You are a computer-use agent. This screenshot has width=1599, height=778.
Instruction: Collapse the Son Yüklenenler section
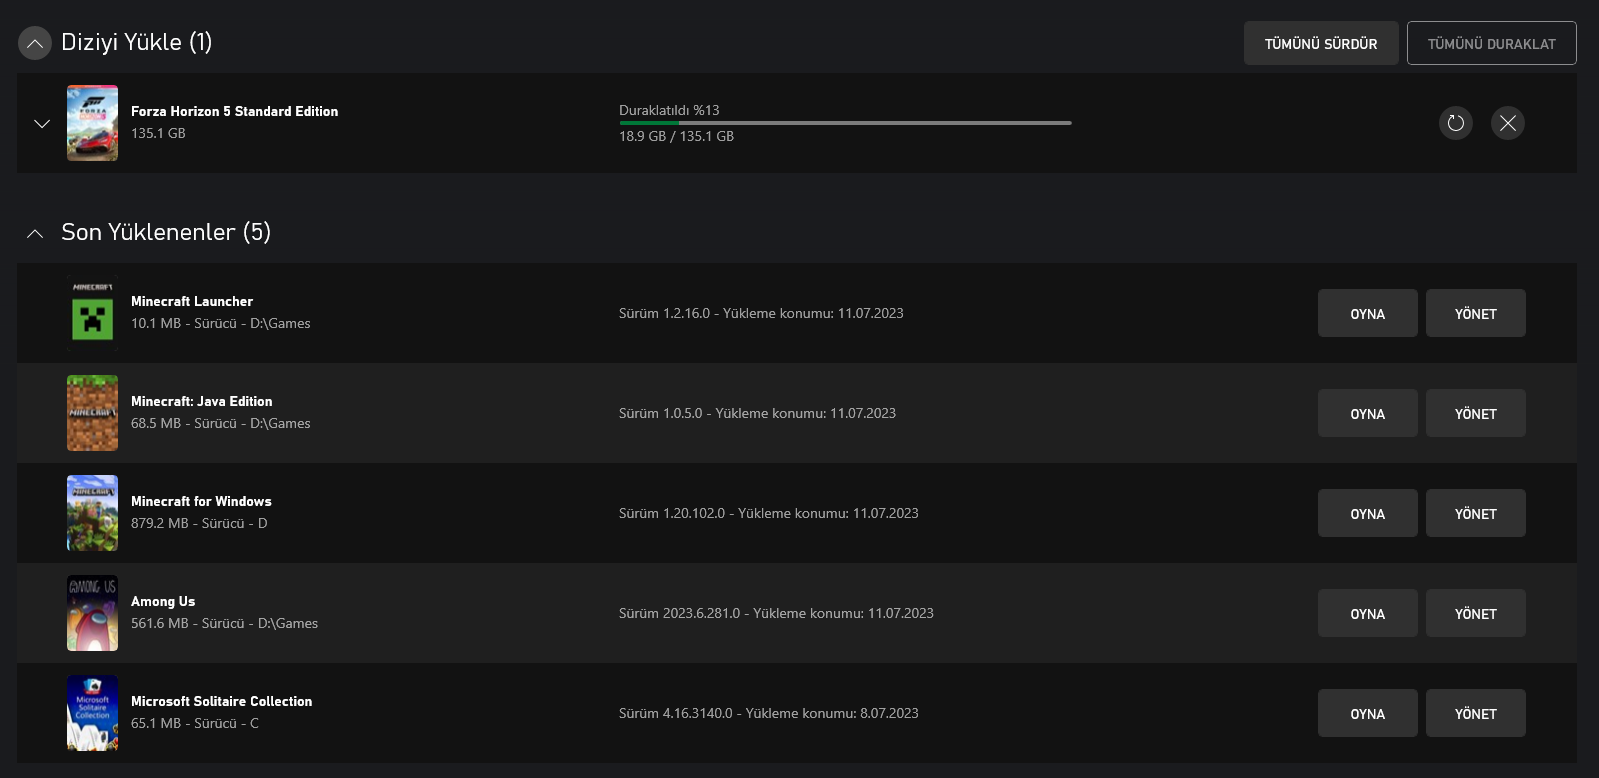[x=35, y=233]
